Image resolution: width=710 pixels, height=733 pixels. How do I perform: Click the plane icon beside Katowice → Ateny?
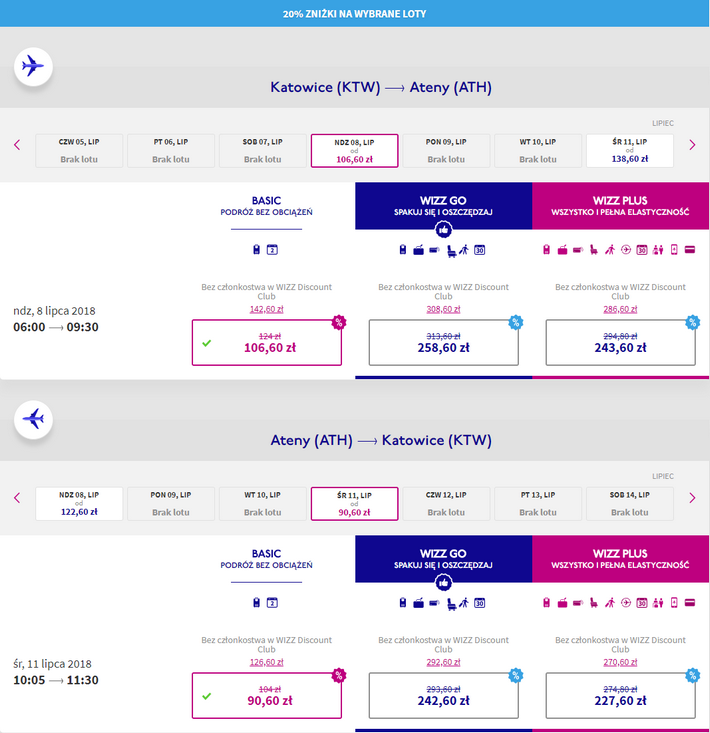point(33,66)
